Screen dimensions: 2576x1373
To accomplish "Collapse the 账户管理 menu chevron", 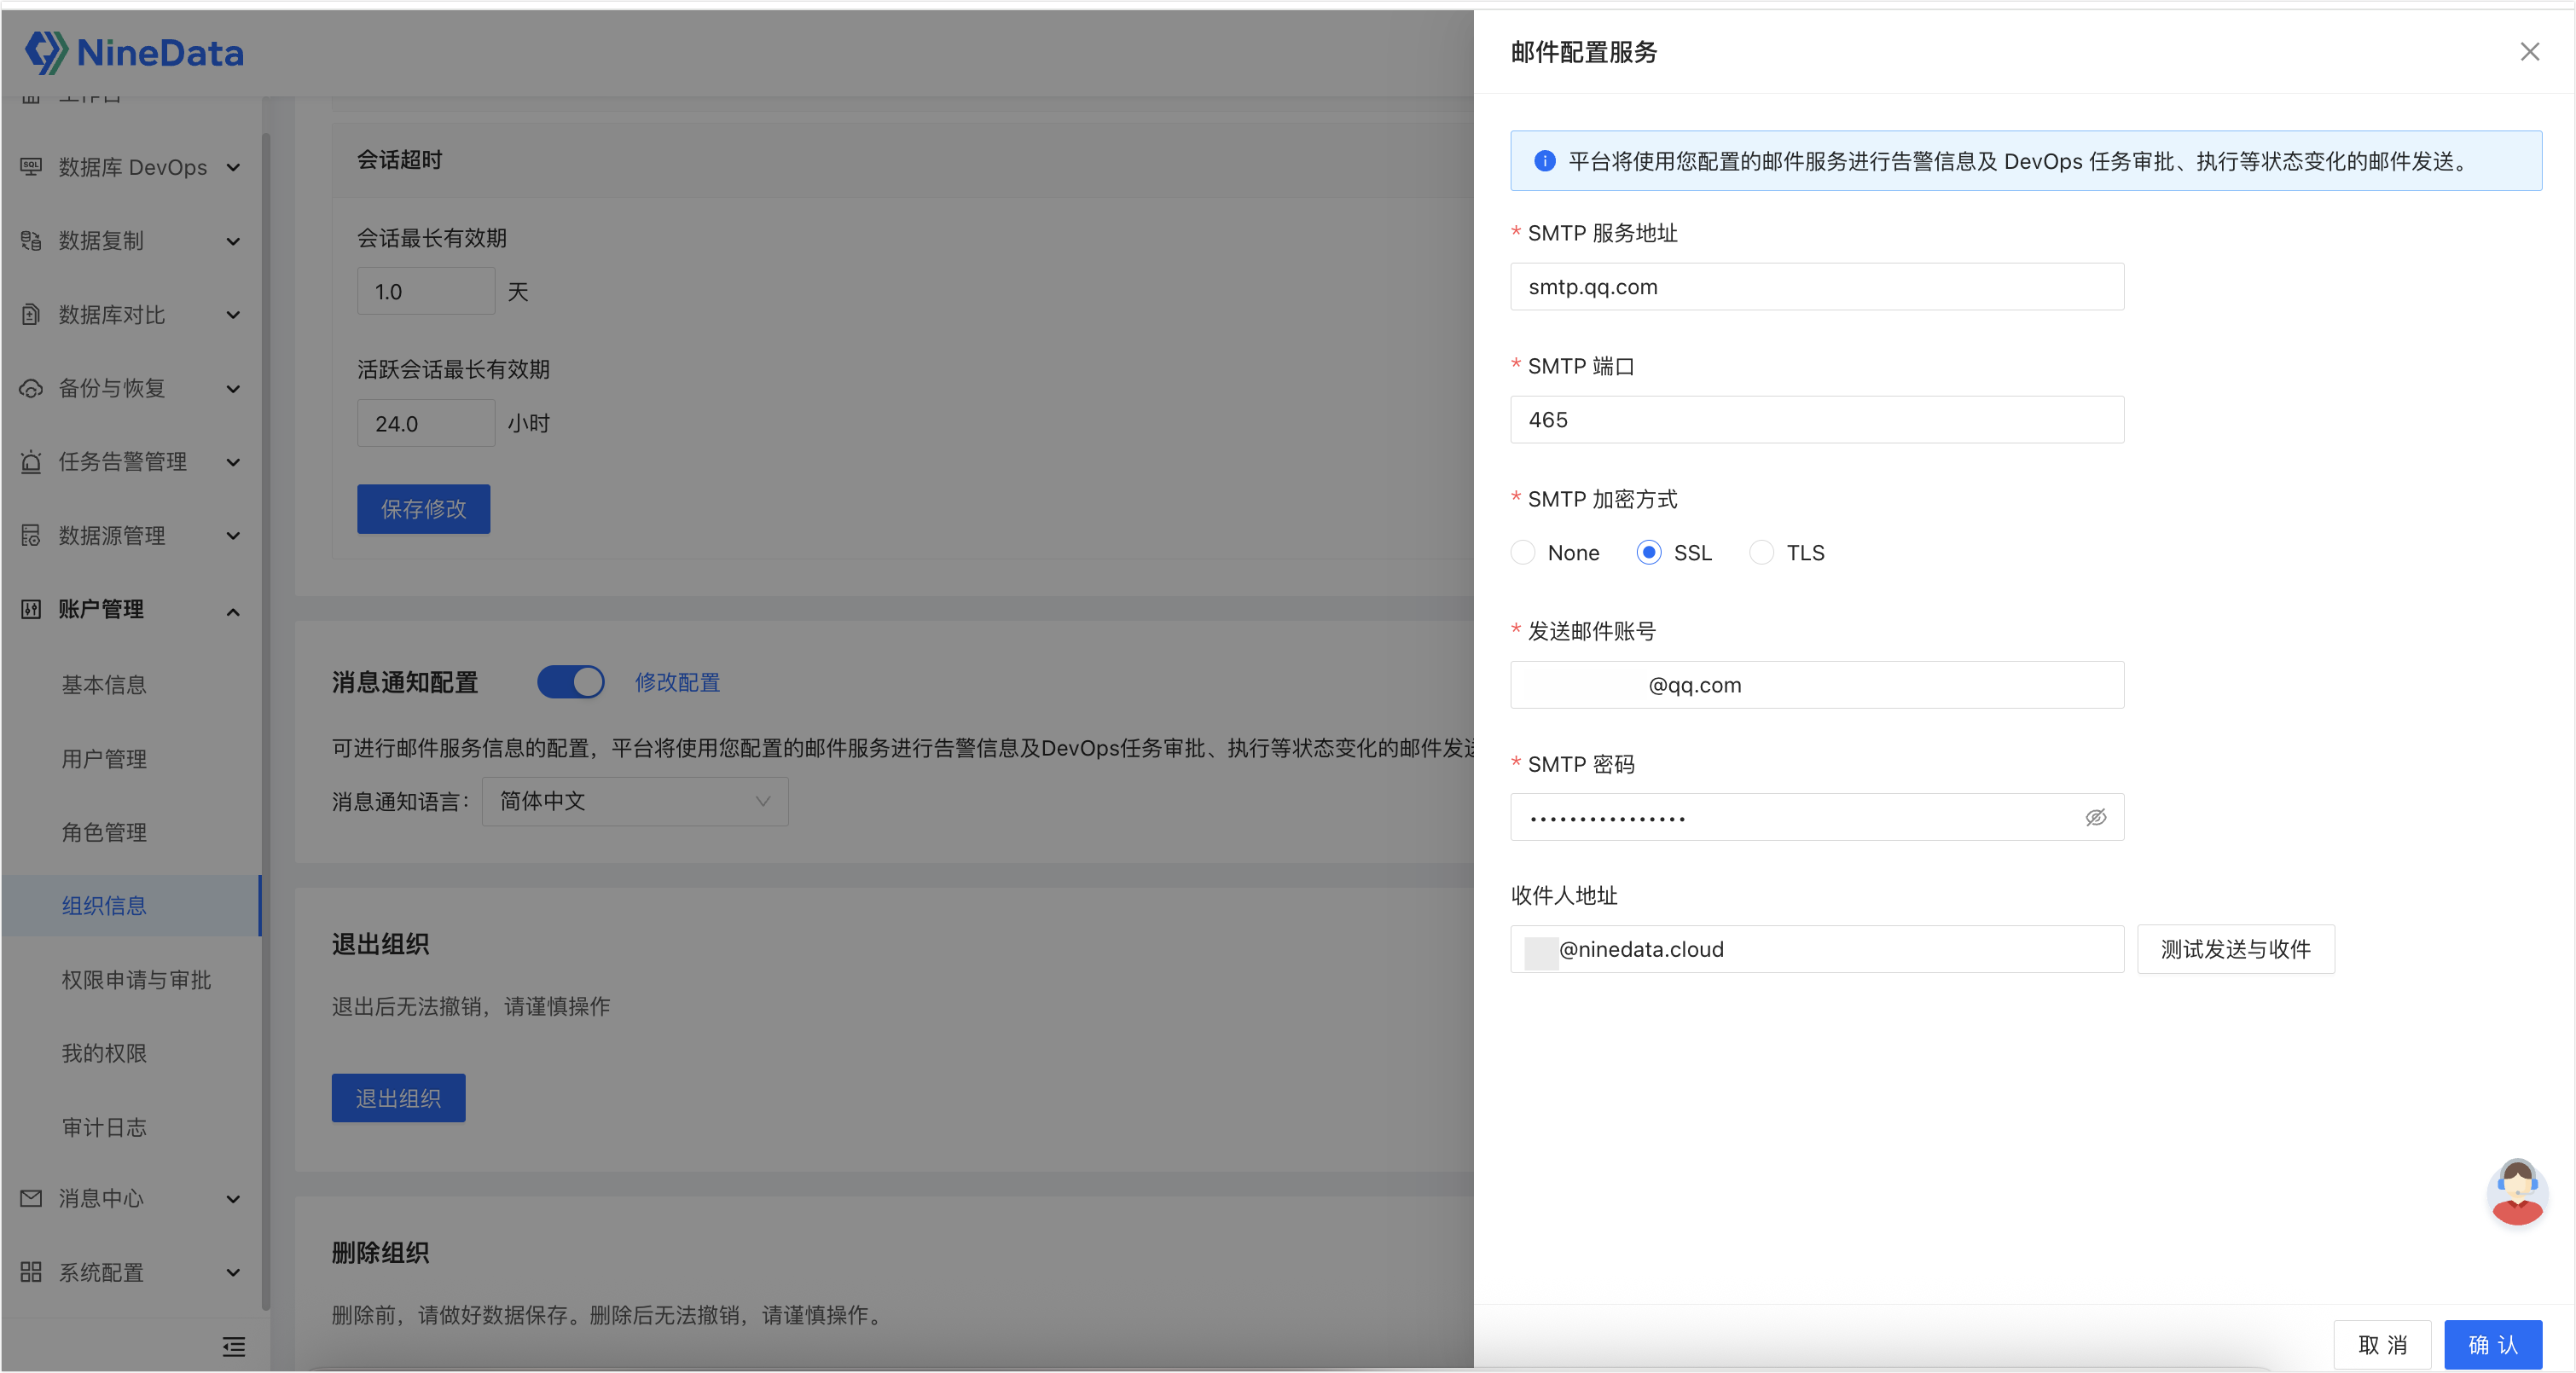I will (x=233, y=611).
